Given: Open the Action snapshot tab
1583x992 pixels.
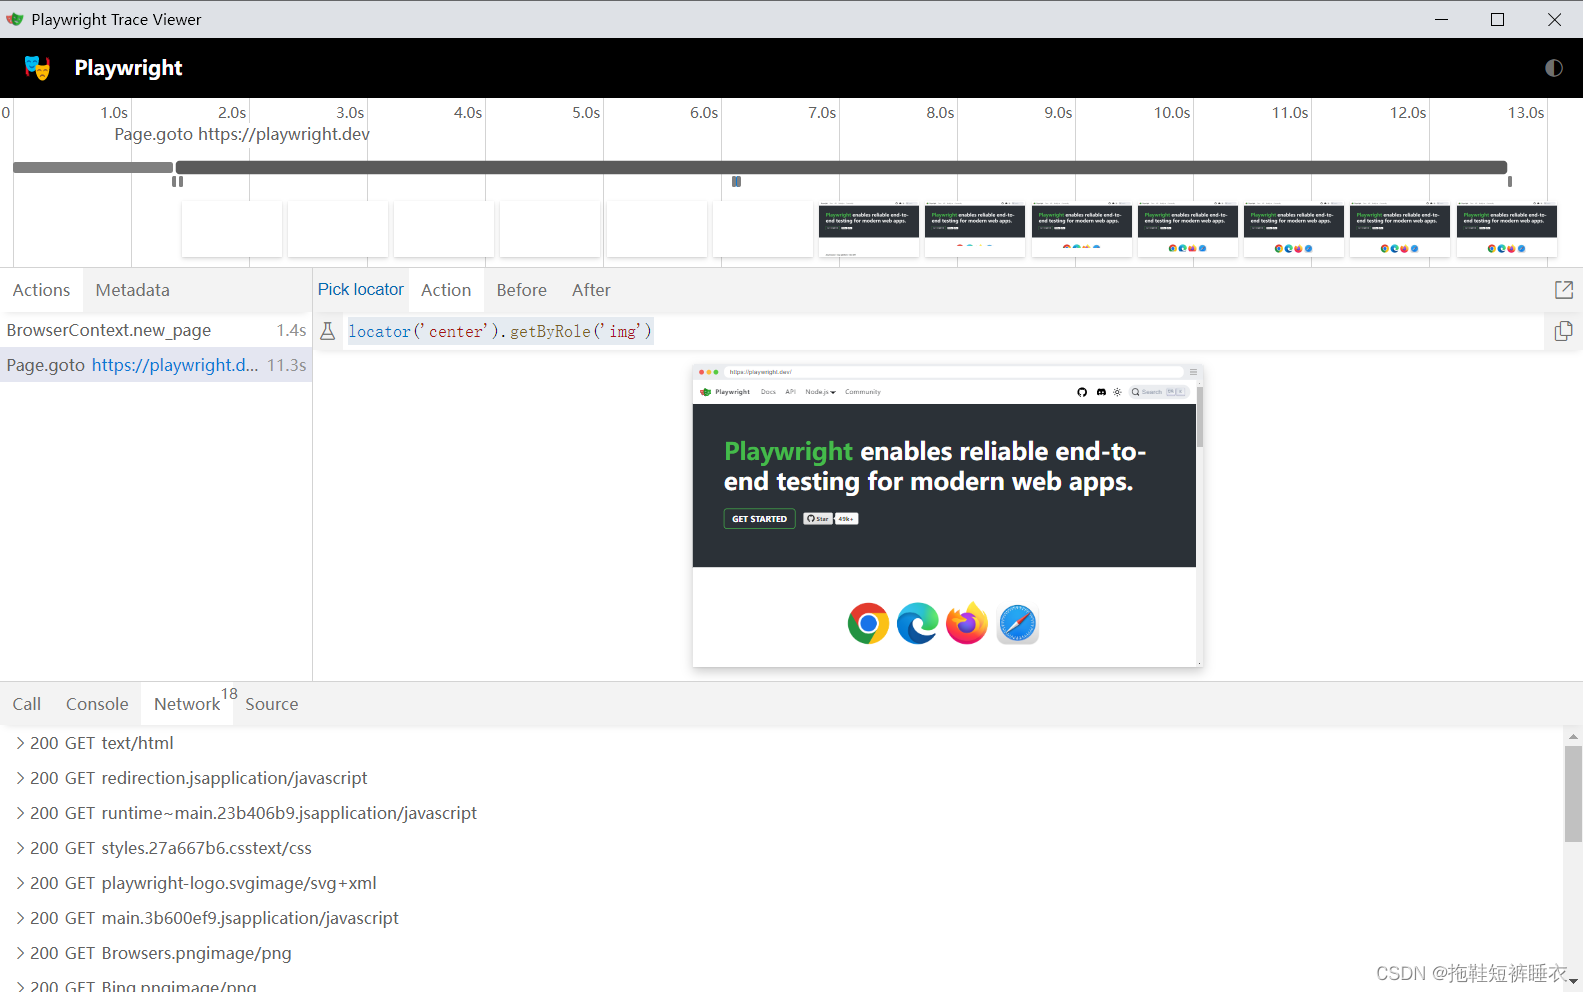Looking at the screenshot, I should 446,290.
